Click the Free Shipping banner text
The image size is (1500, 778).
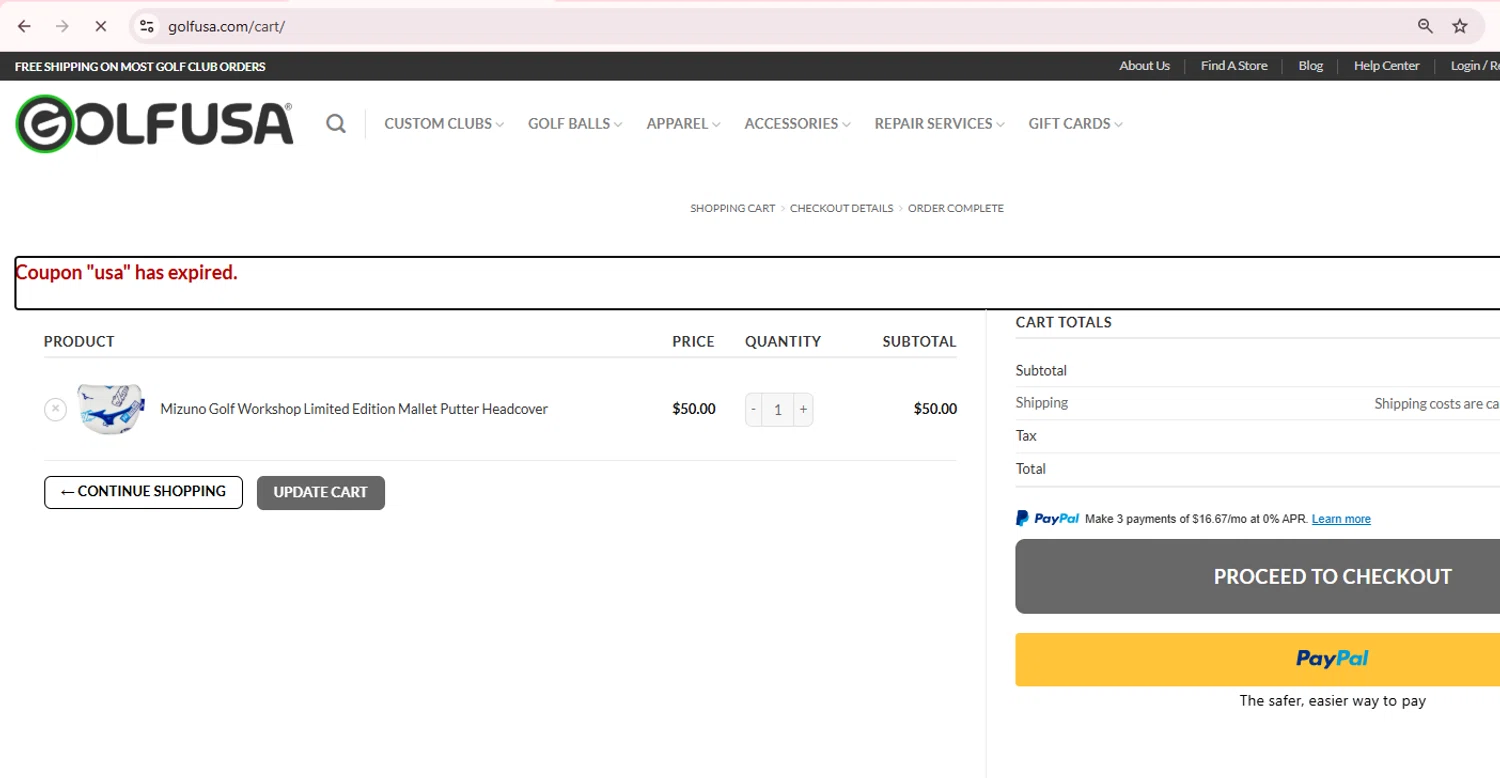140,67
